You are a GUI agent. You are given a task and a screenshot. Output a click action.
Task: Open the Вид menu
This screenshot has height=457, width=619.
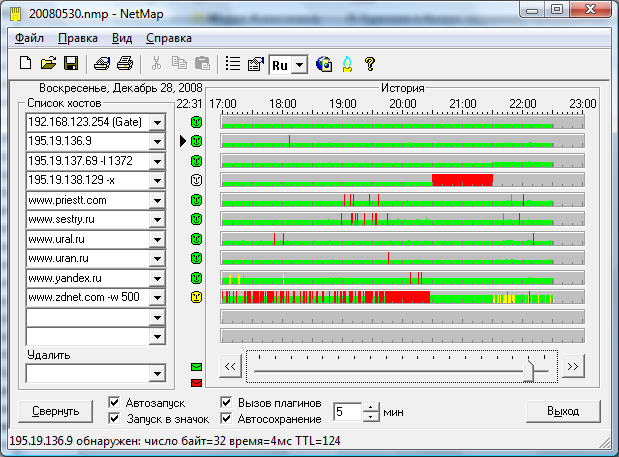pos(122,38)
